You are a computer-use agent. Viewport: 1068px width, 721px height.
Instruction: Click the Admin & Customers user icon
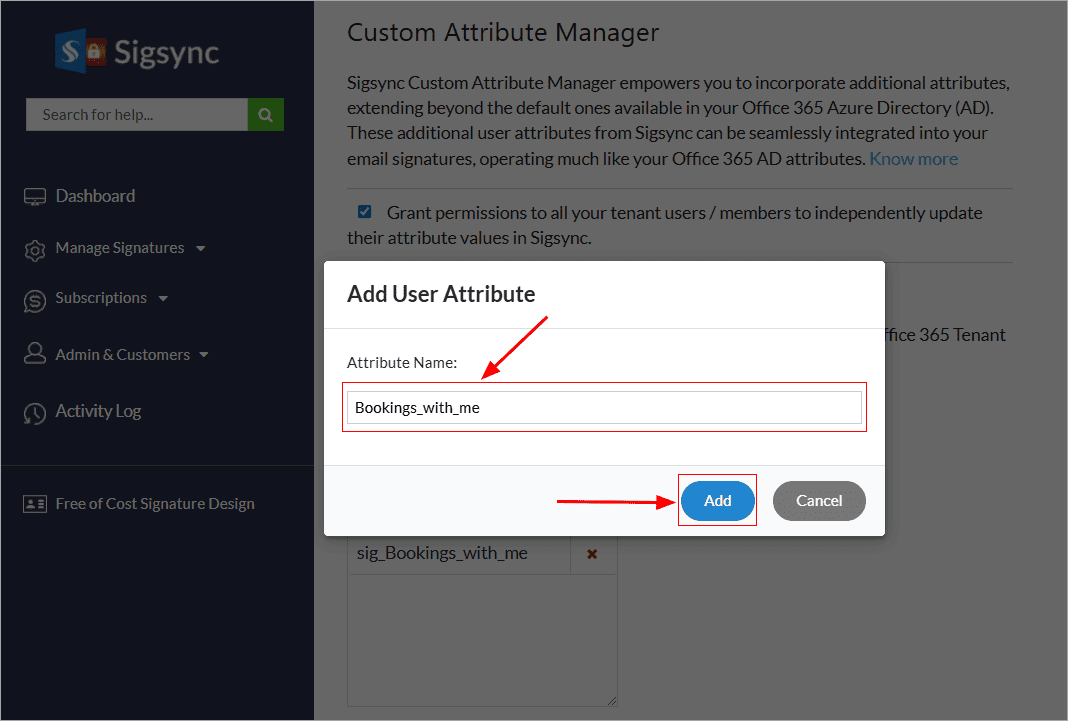click(x=35, y=353)
